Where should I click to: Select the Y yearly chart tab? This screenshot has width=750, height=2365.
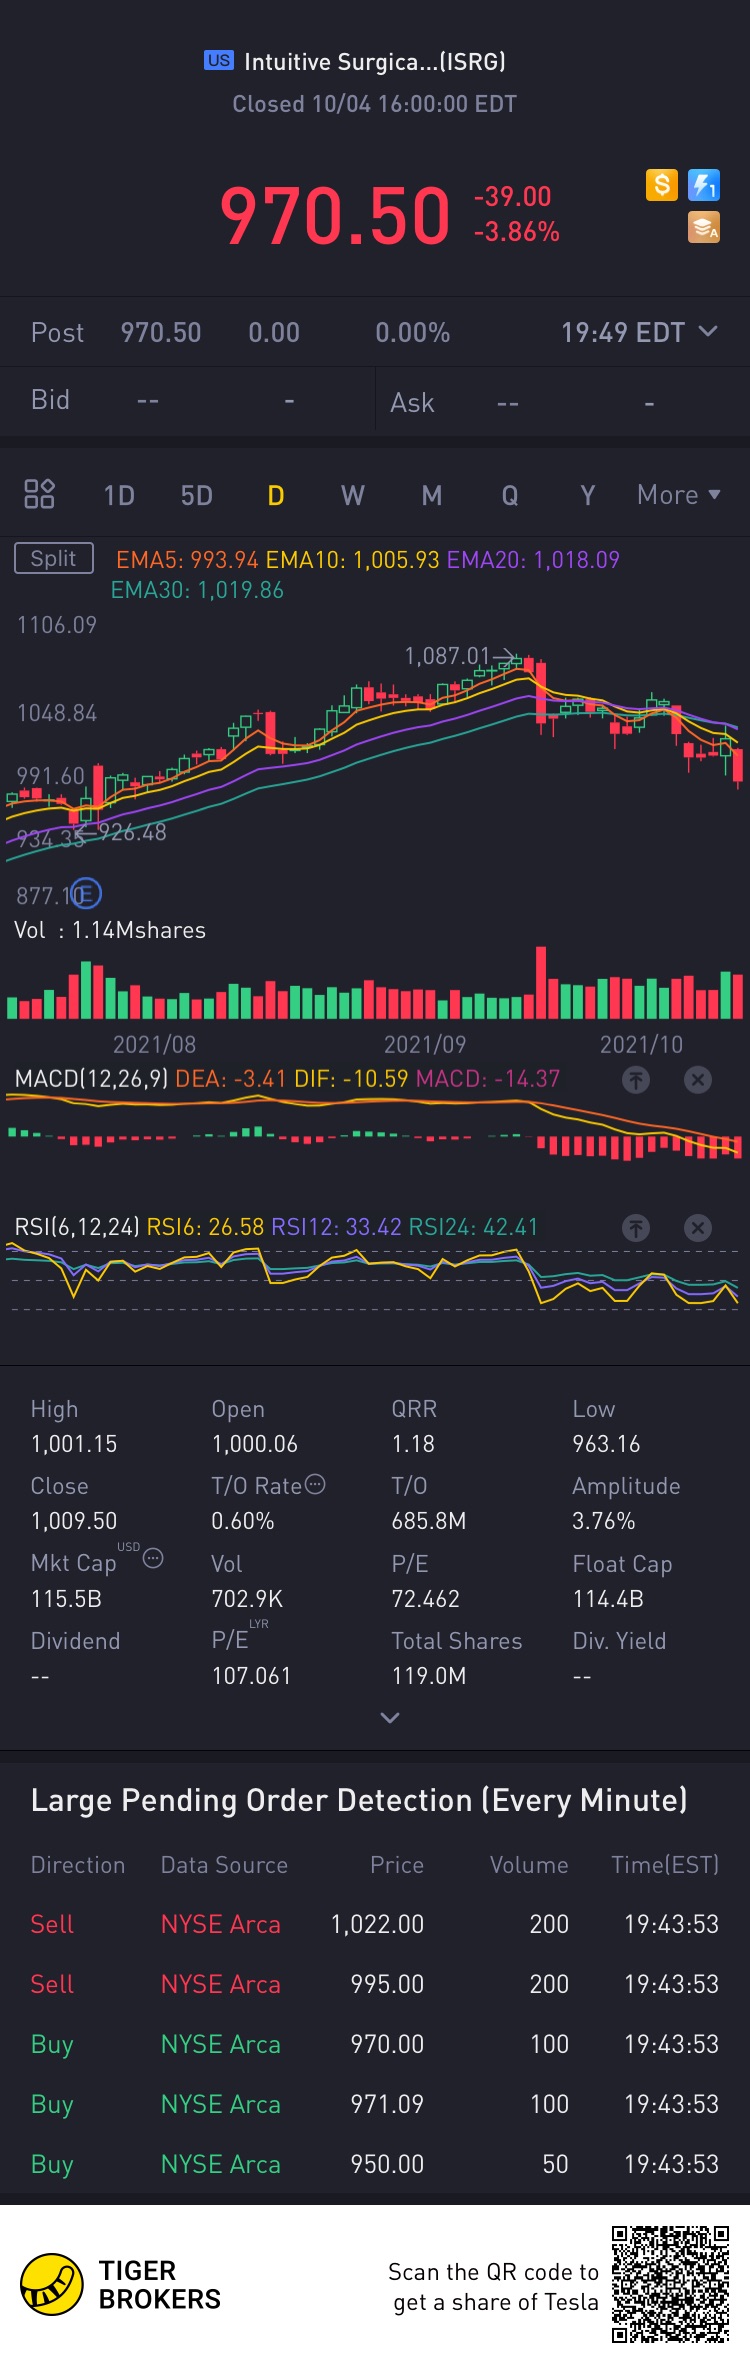(x=588, y=496)
